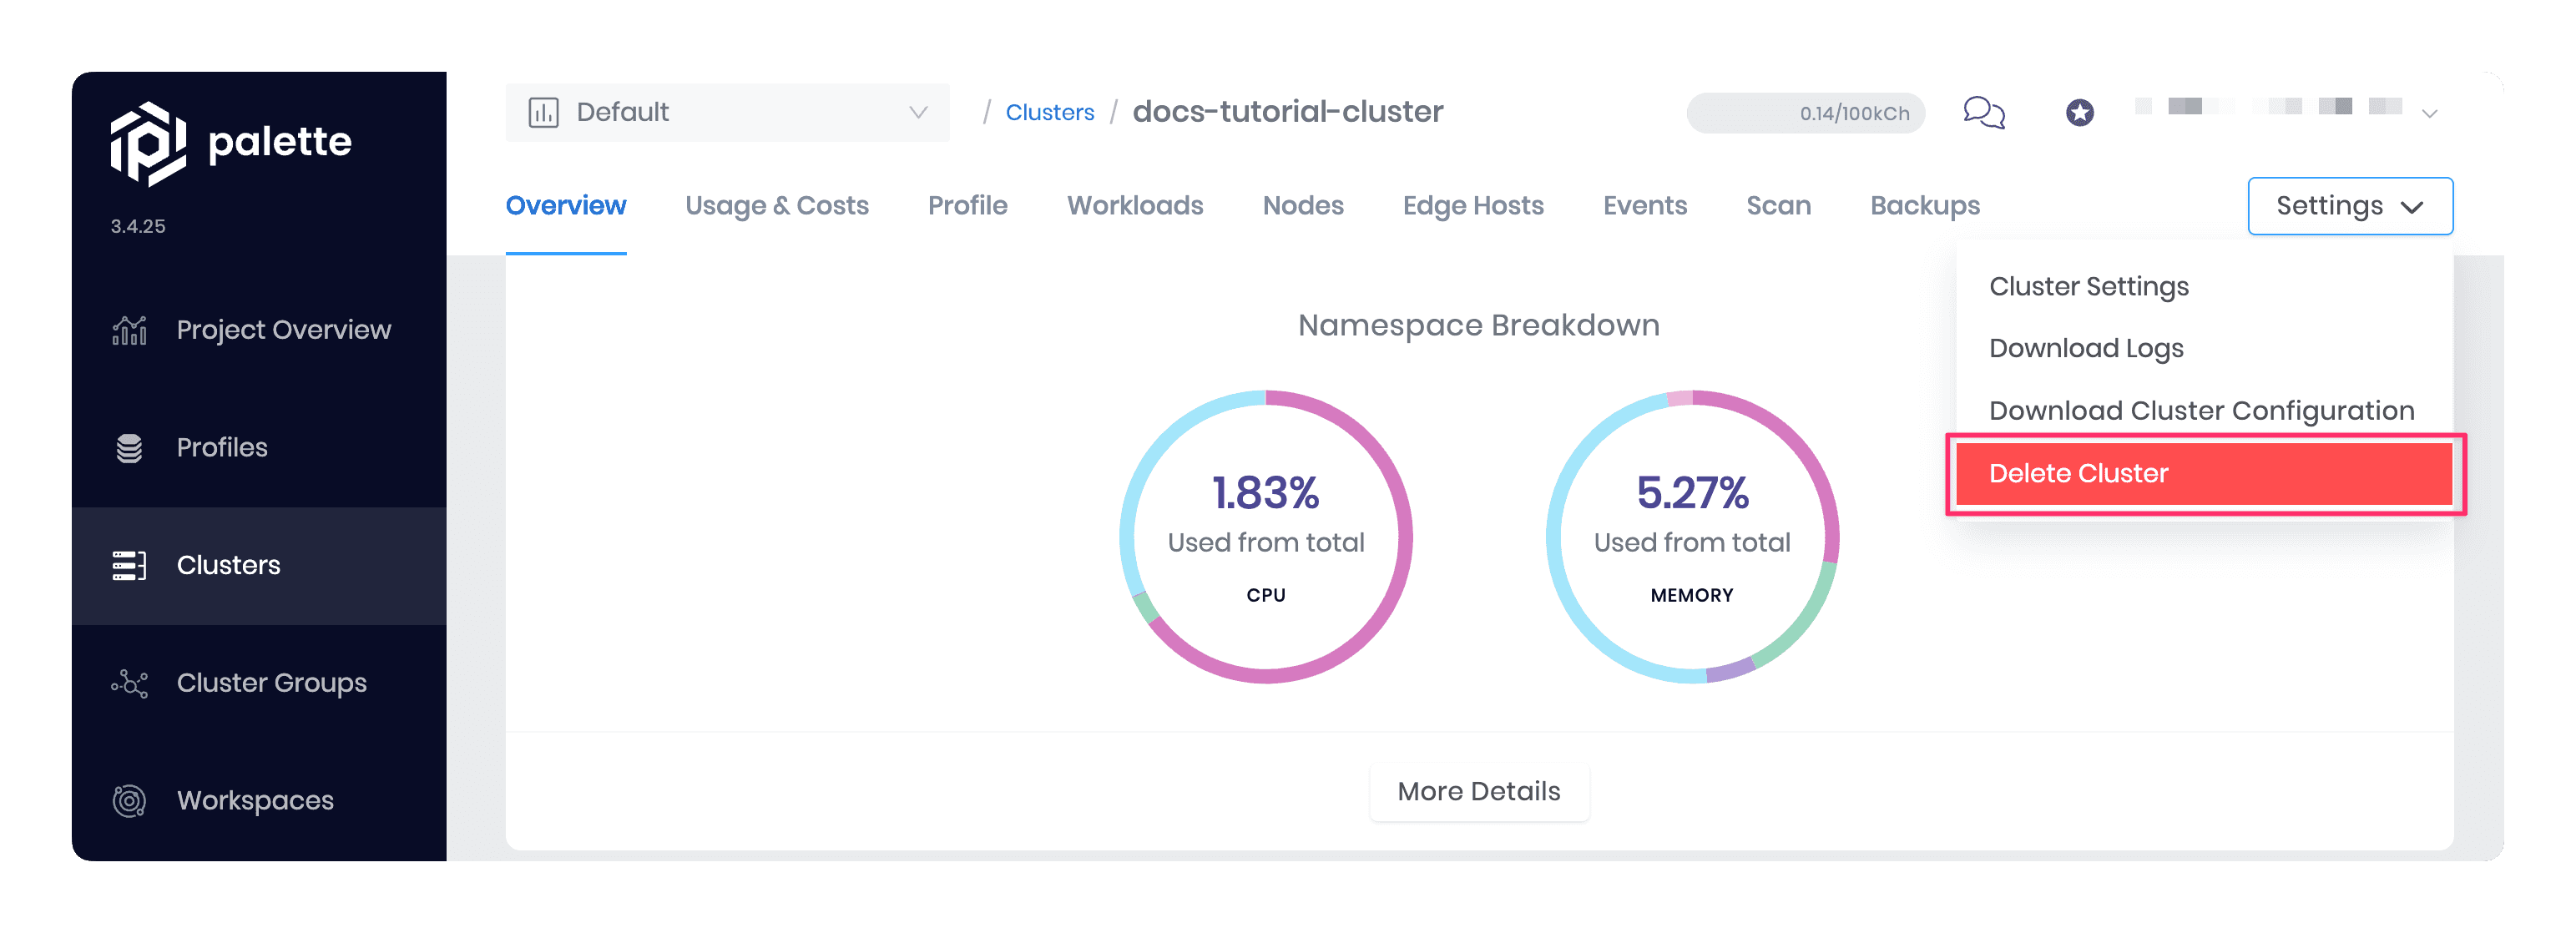Select Download Cluster Configuration option
This screenshot has width=2576, height=933.
coord(2204,410)
